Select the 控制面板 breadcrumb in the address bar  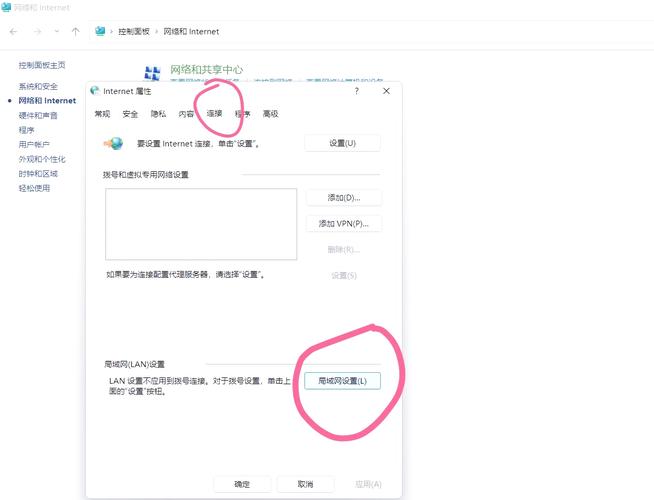(x=134, y=32)
